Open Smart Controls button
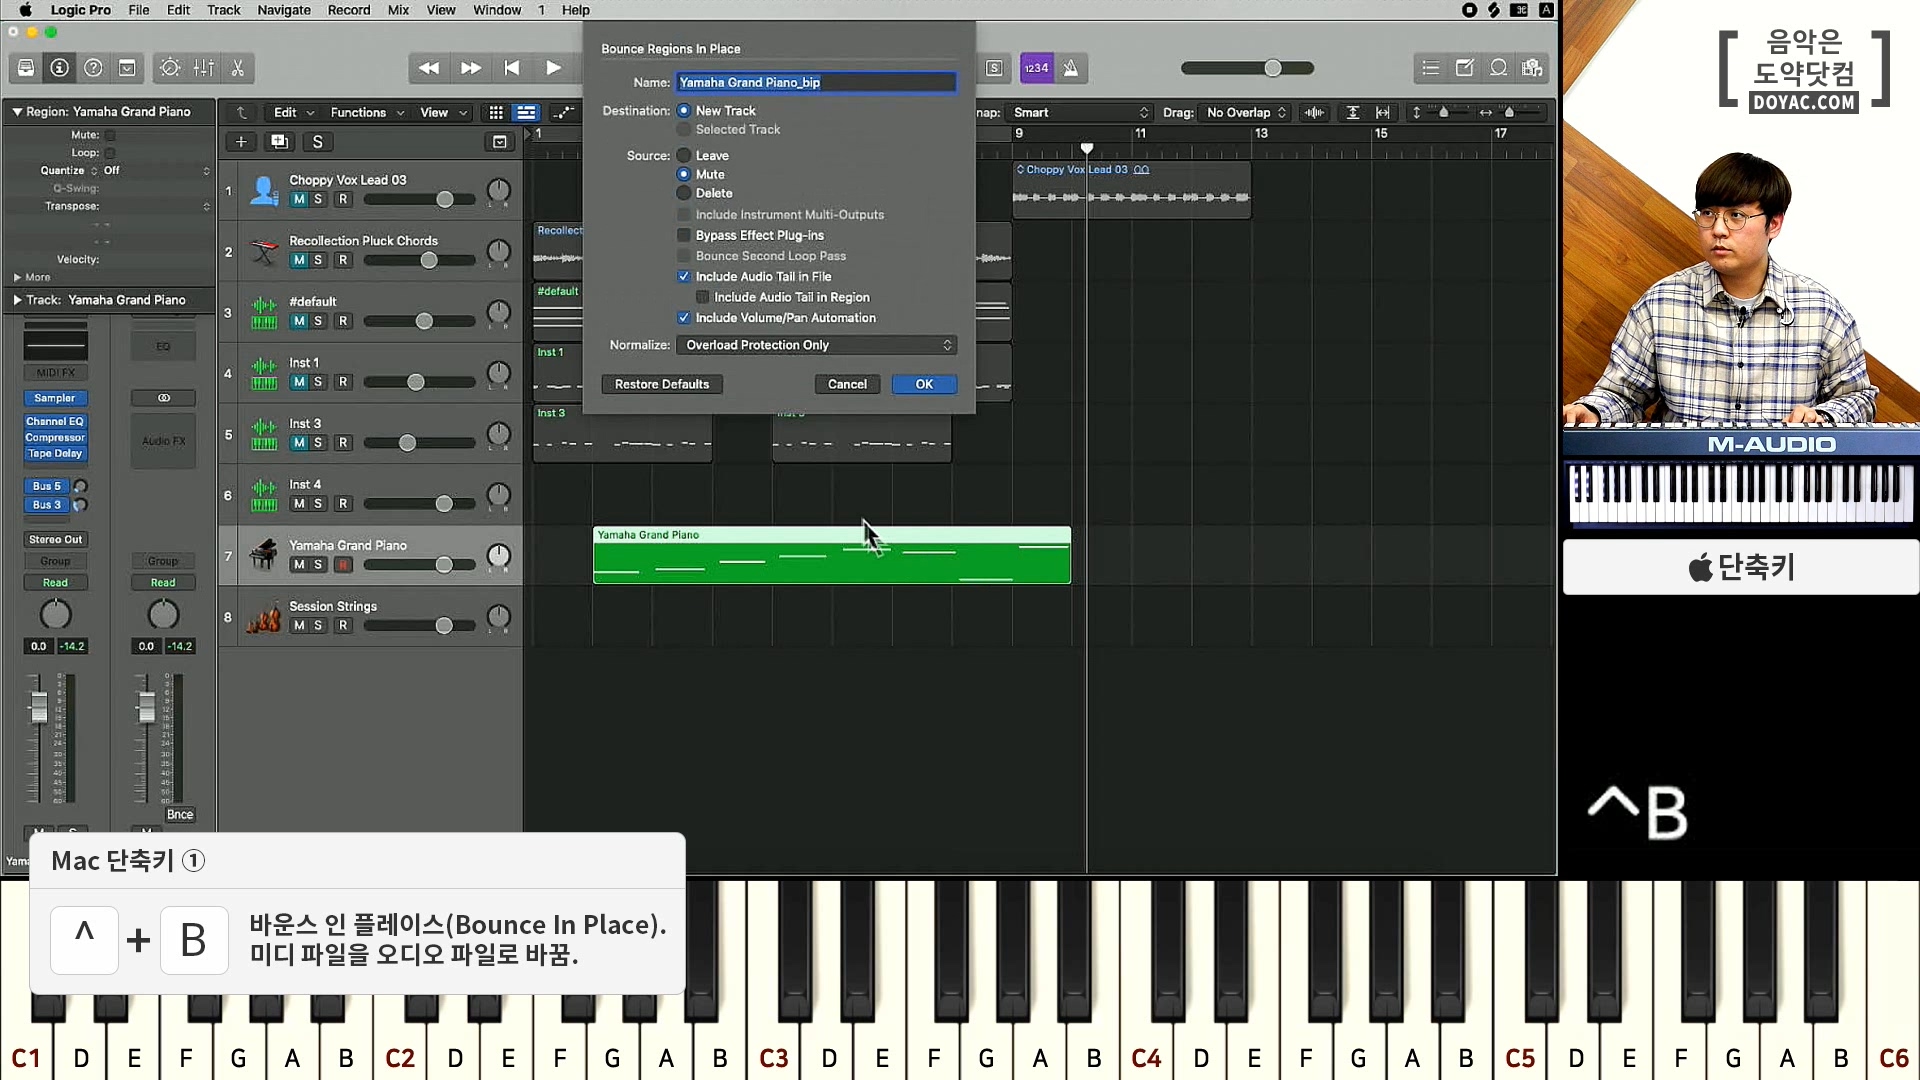This screenshot has width=1920, height=1080. tap(170, 68)
